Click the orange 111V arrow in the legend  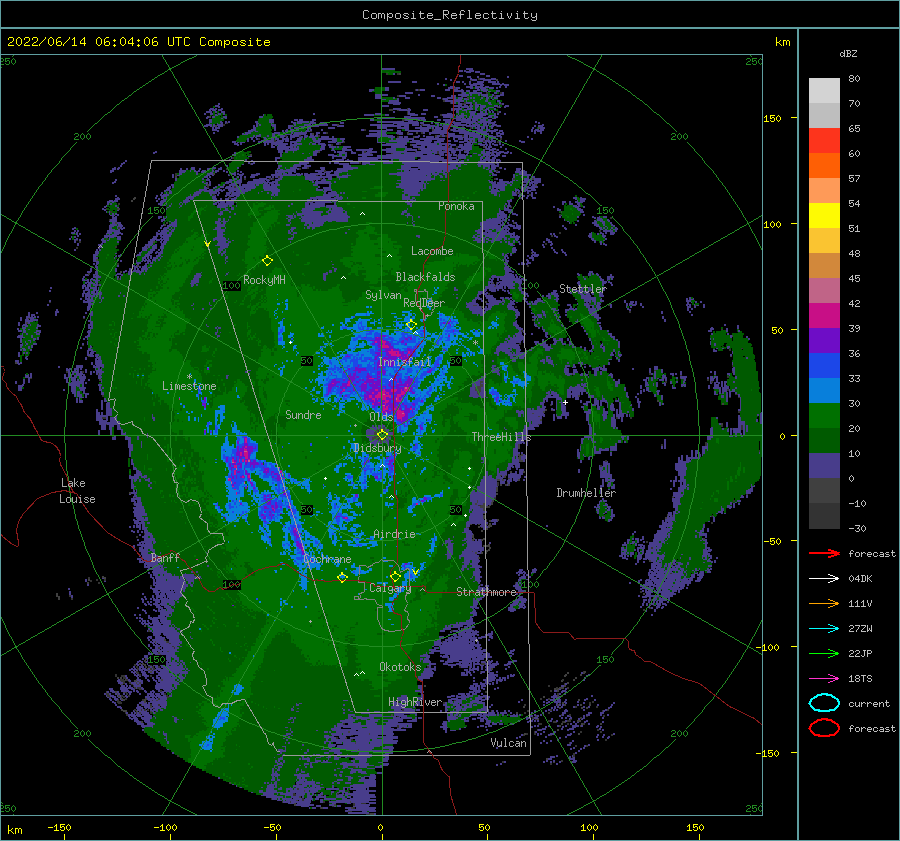pos(825,603)
